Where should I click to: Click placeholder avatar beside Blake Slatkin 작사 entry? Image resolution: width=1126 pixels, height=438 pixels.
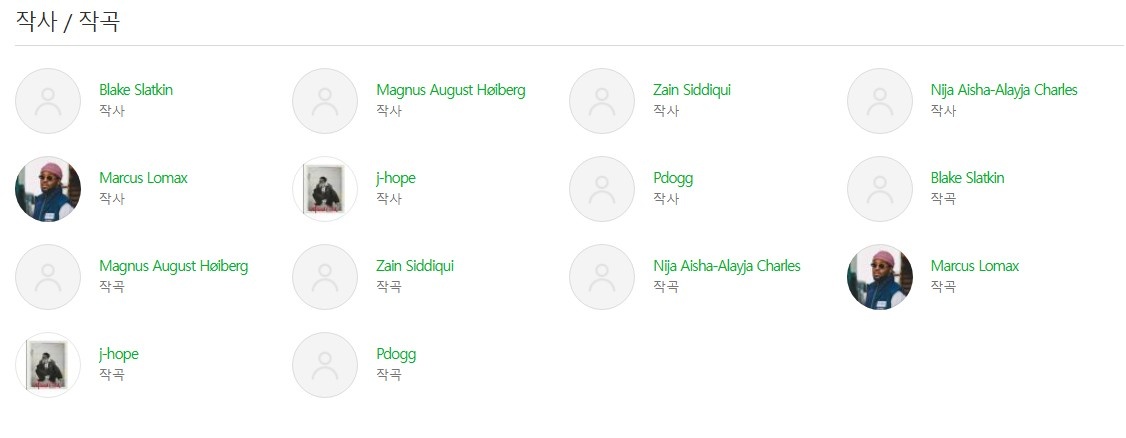click(48, 101)
